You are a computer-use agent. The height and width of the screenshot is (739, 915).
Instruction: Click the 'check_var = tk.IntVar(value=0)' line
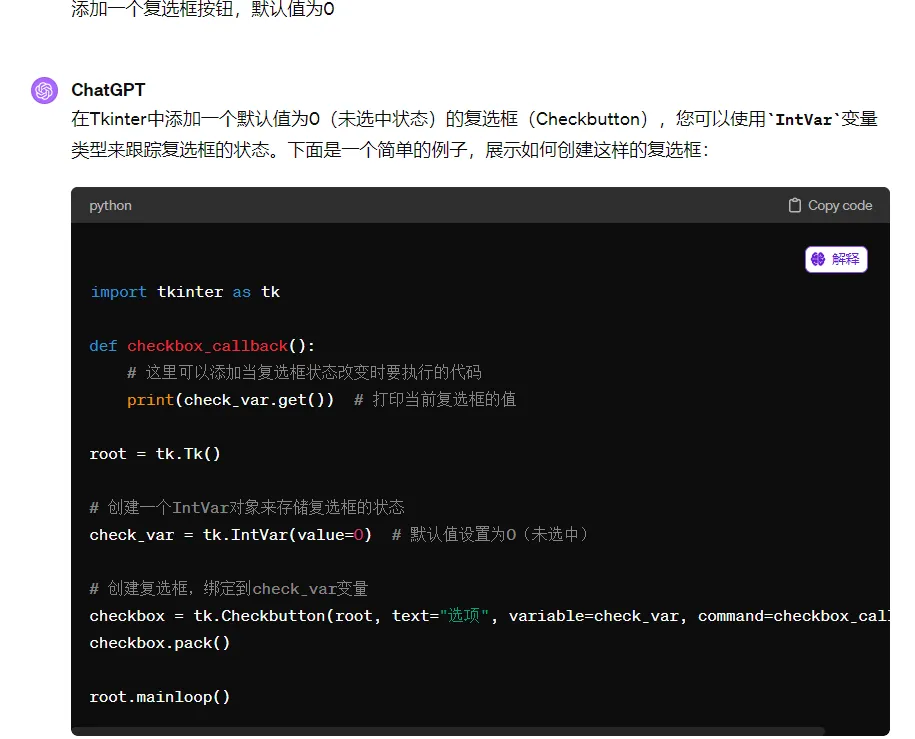(x=231, y=535)
